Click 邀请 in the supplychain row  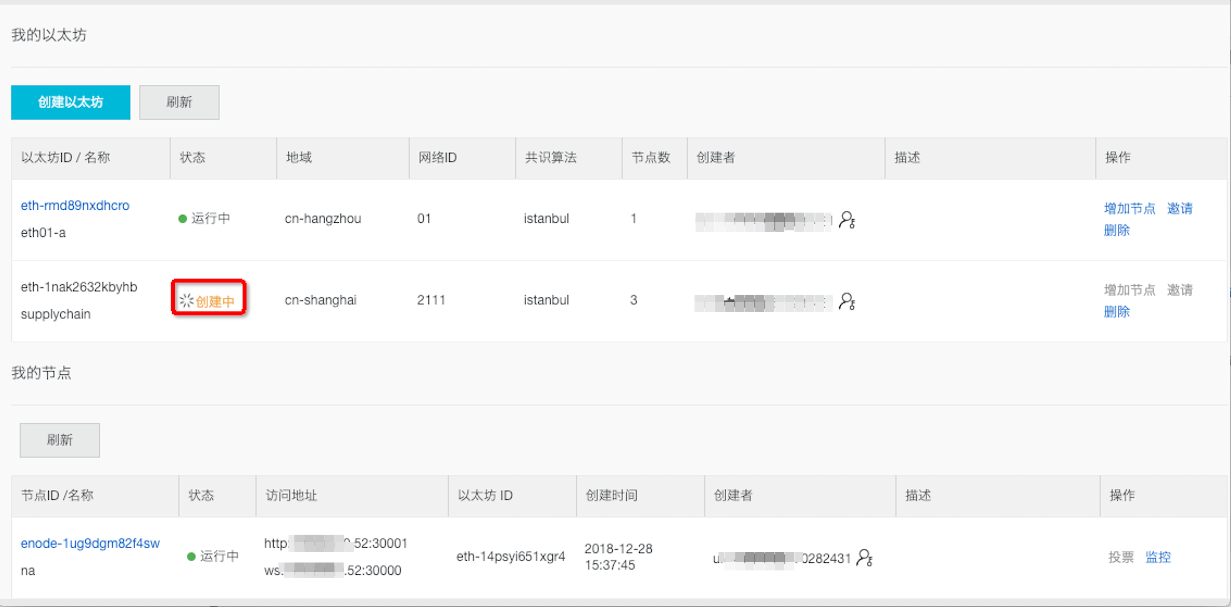pos(1180,289)
